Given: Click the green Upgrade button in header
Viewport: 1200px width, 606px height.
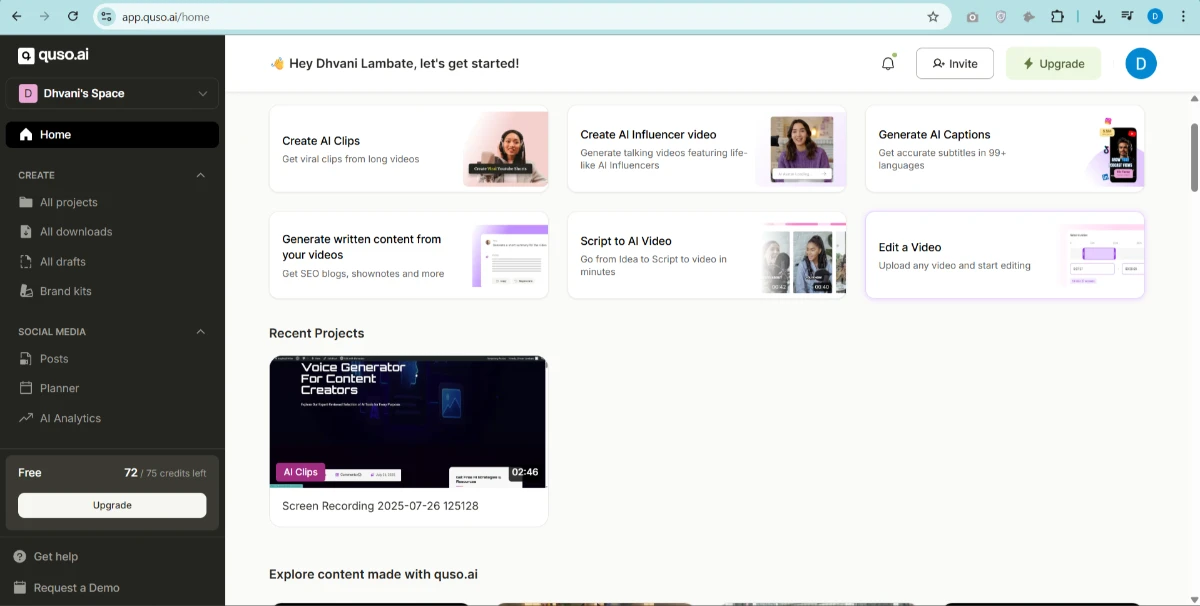Looking at the screenshot, I should coord(1053,63).
